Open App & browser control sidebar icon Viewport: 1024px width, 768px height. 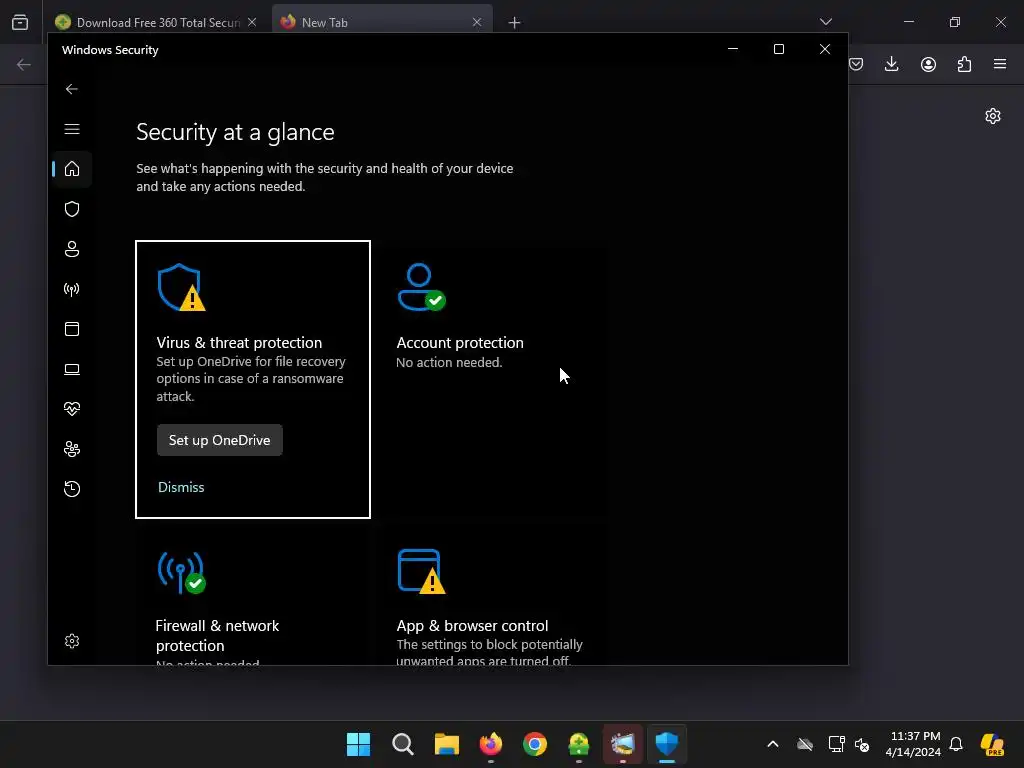pos(72,328)
